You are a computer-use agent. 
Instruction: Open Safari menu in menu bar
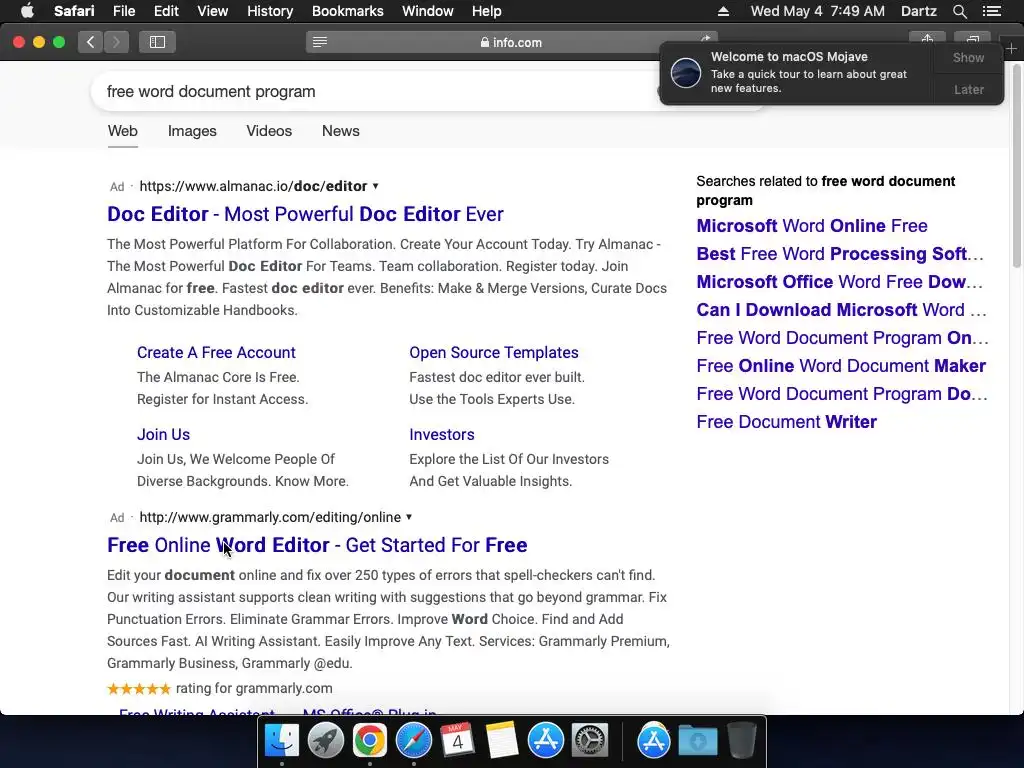(74, 11)
